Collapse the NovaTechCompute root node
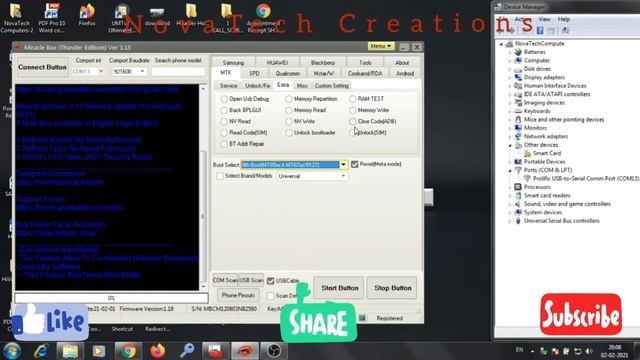Screen dimensions: 640x360 [502, 44]
